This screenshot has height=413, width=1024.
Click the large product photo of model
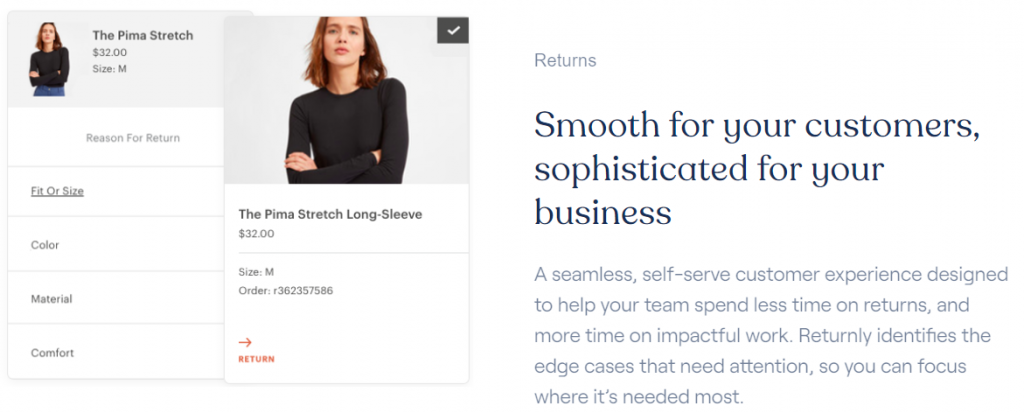tap(346, 101)
